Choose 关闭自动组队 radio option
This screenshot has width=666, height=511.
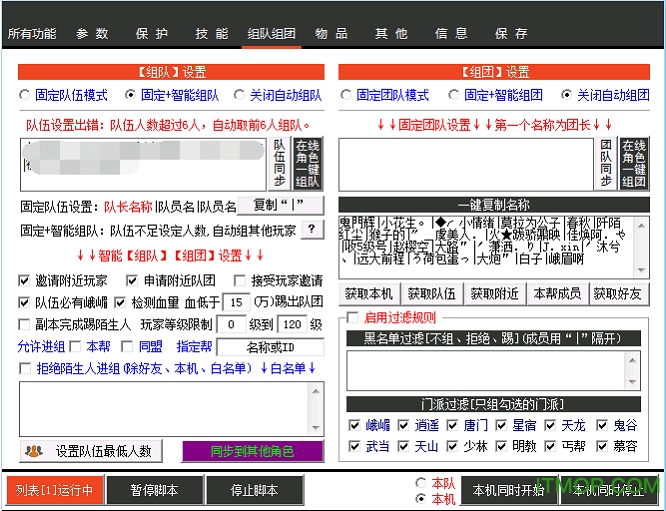(x=239, y=96)
